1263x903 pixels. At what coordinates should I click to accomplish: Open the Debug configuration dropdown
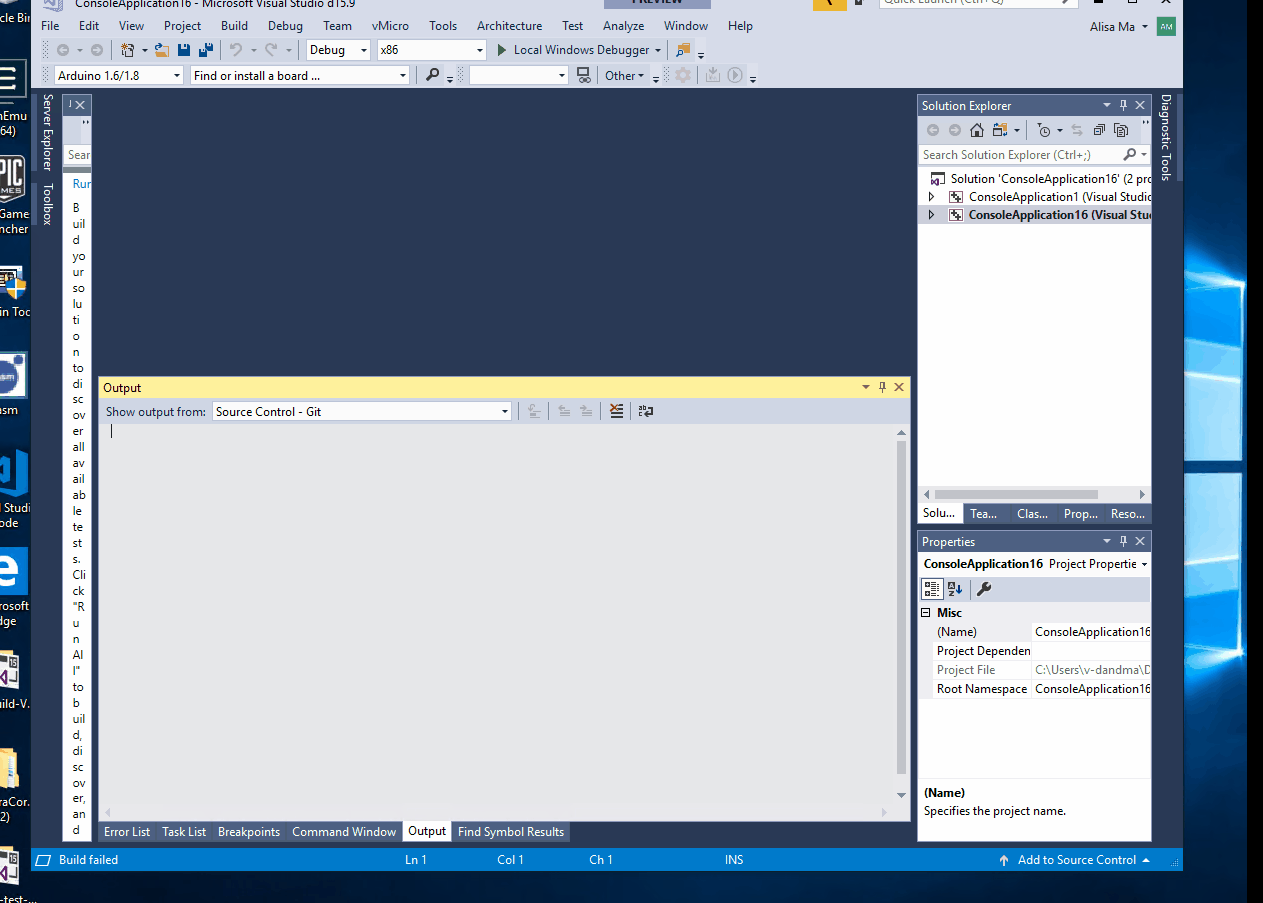(x=338, y=50)
